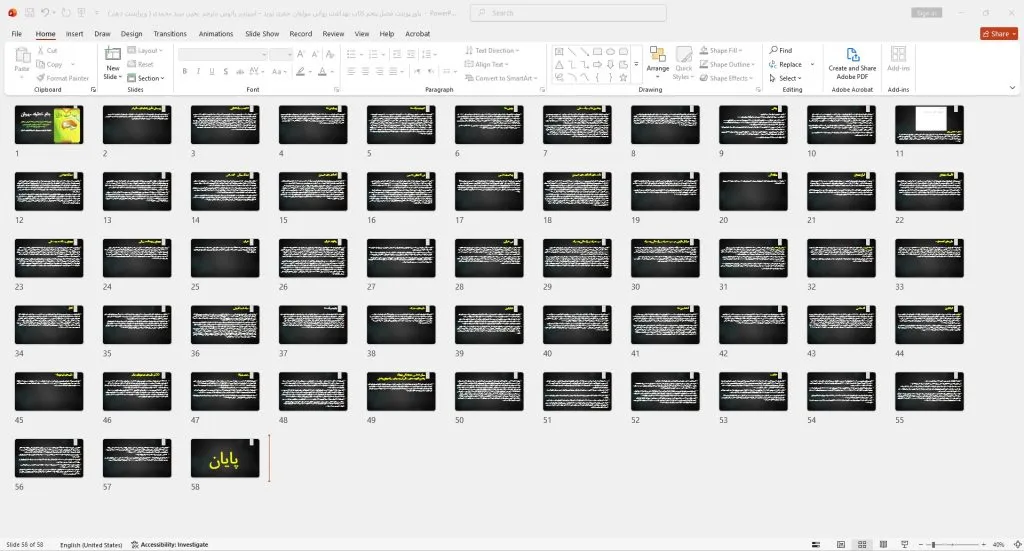
Task: Click Increase Font Size icon
Action: tap(300, 54)
